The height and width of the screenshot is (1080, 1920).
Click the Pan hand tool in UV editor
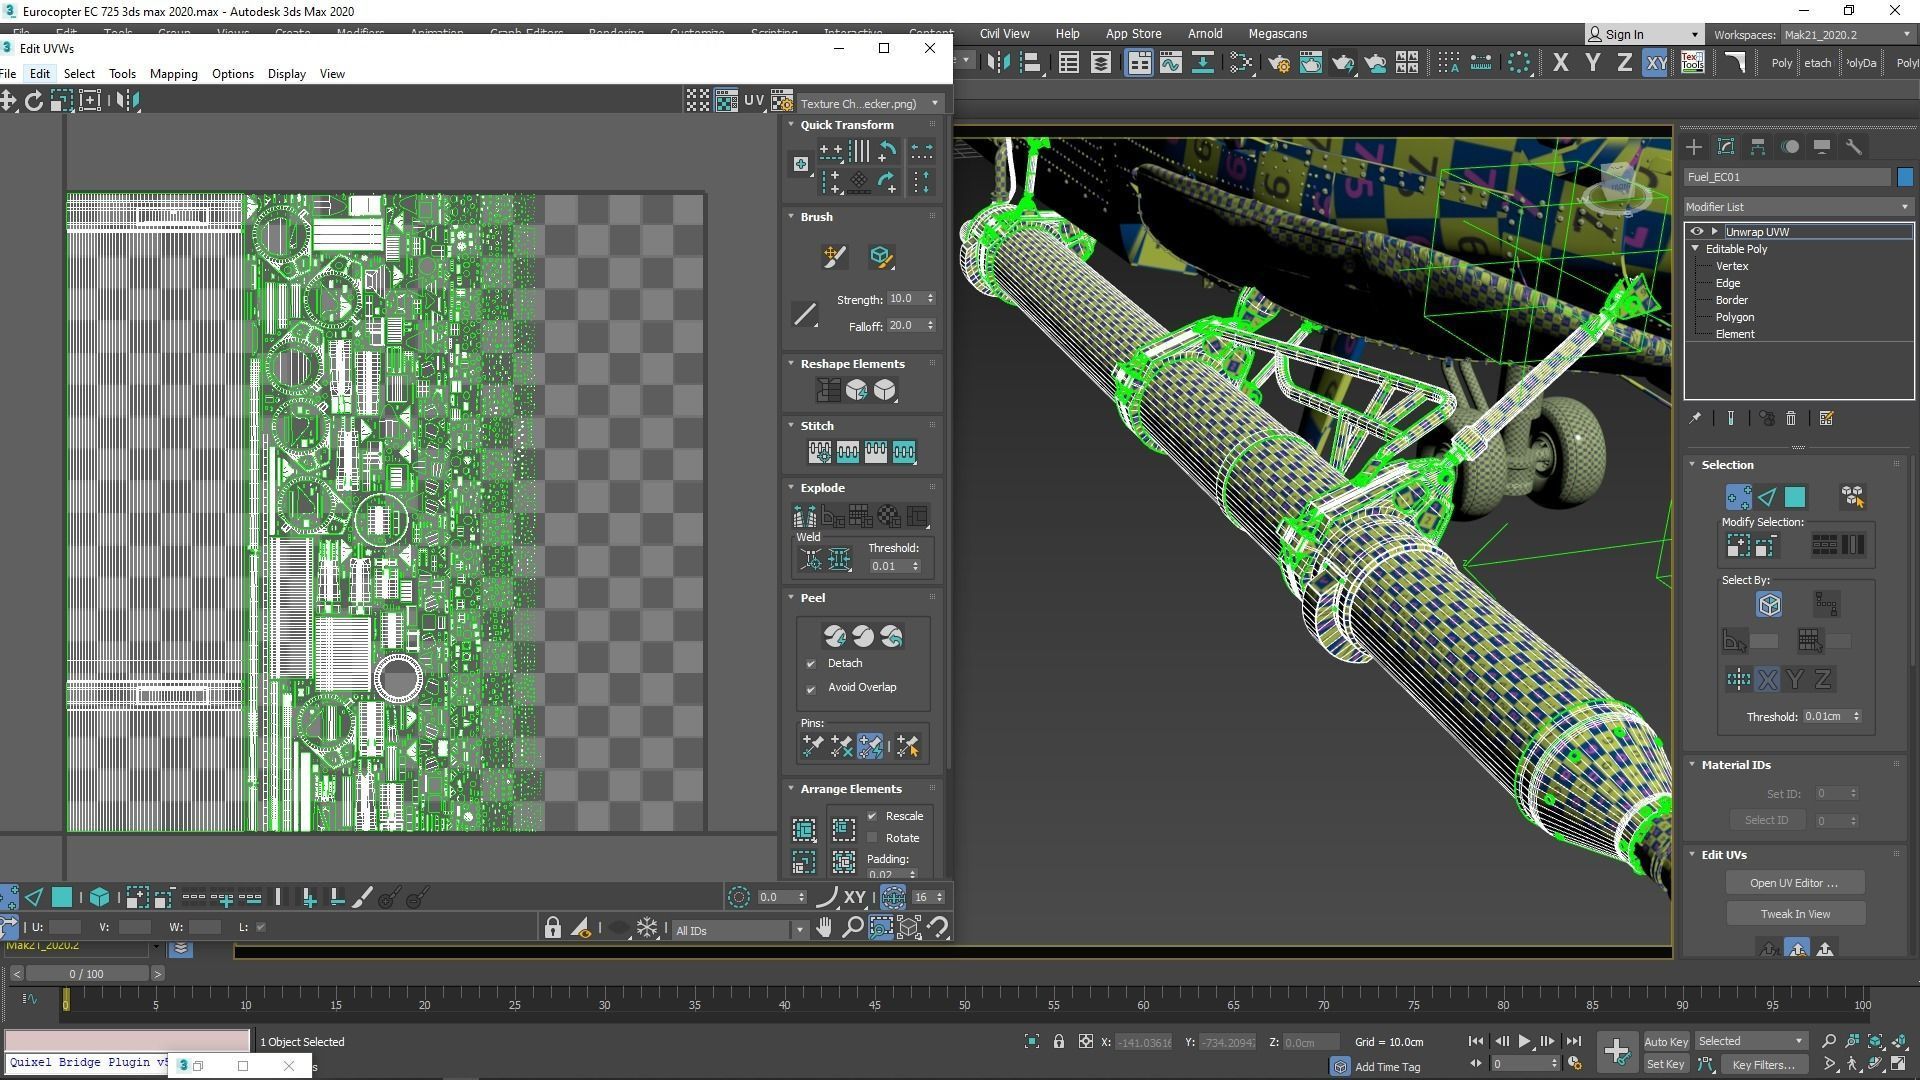tap(823, 928)
